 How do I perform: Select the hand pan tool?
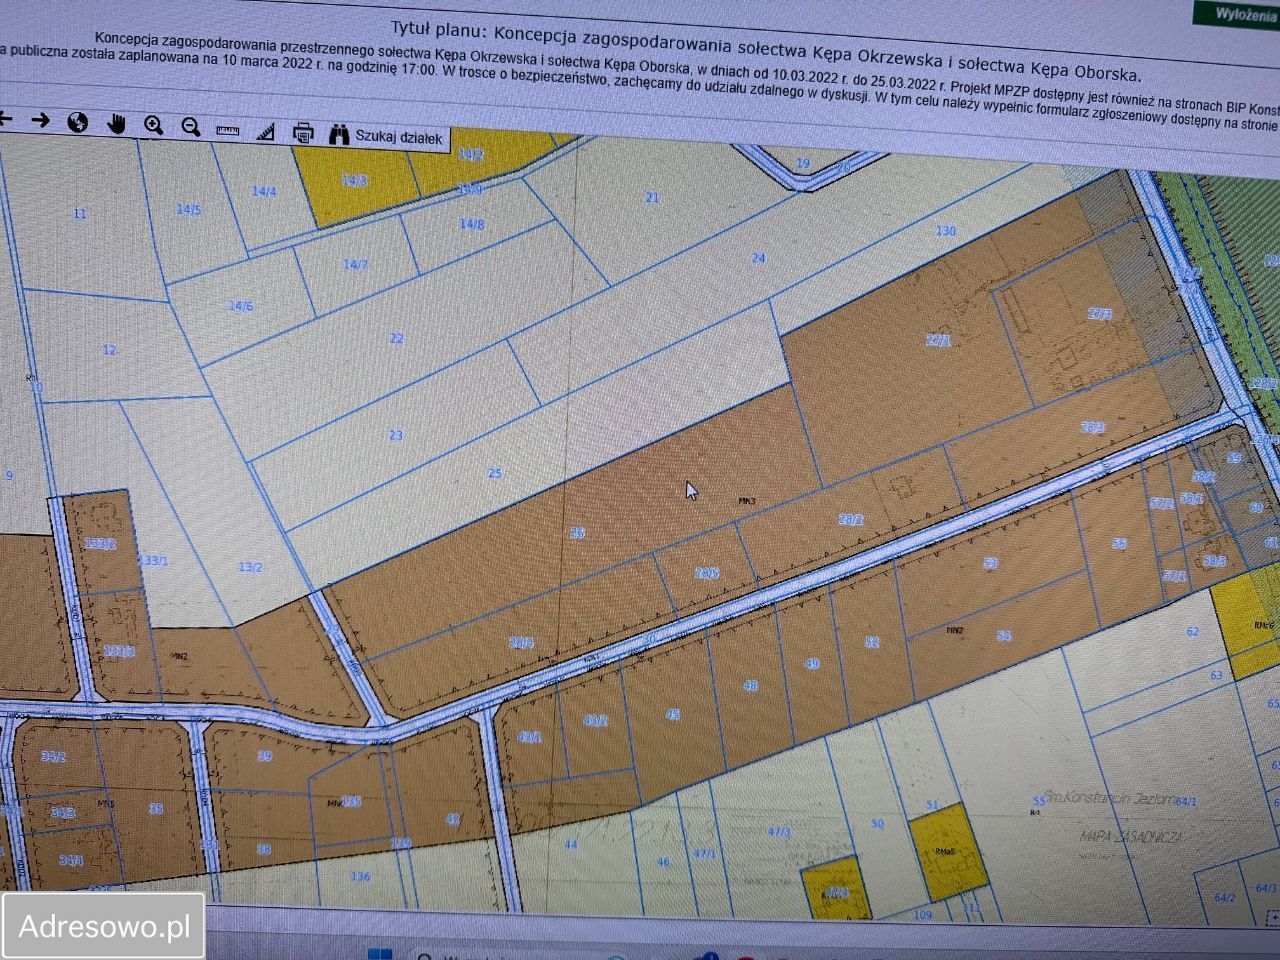(x=116, y=124)
